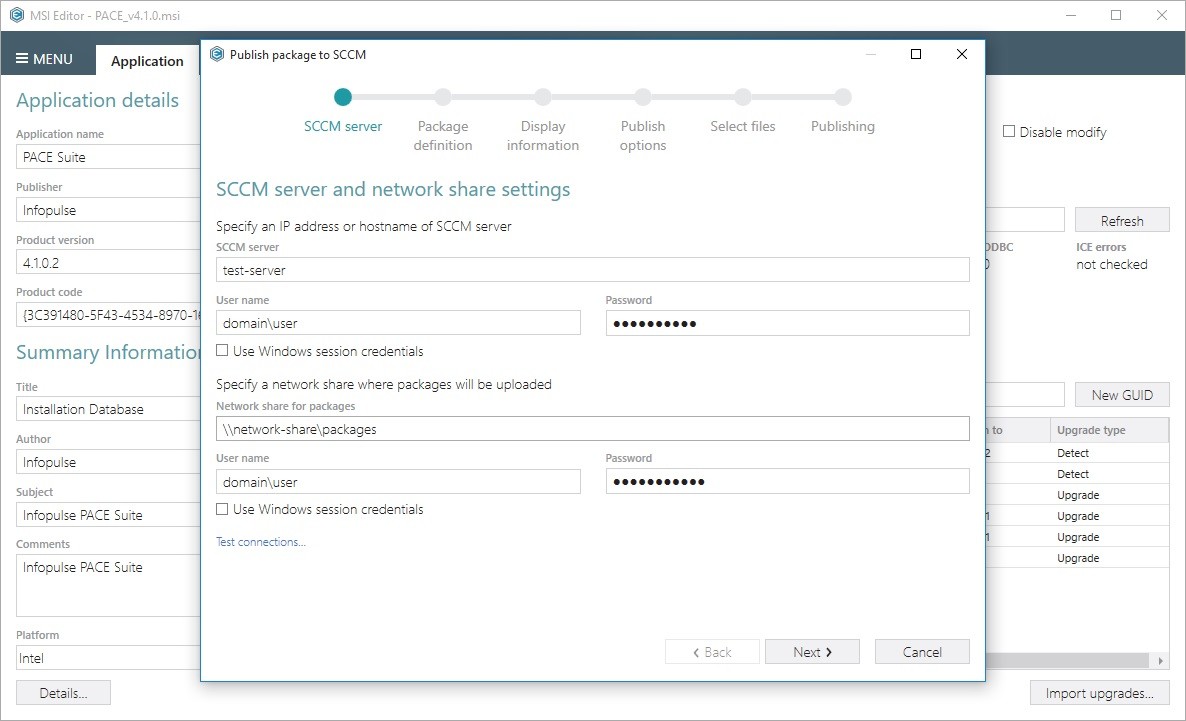Click the disabled Back button
The width and height of the screenshot is (1186, 721).
coord(712,652)
